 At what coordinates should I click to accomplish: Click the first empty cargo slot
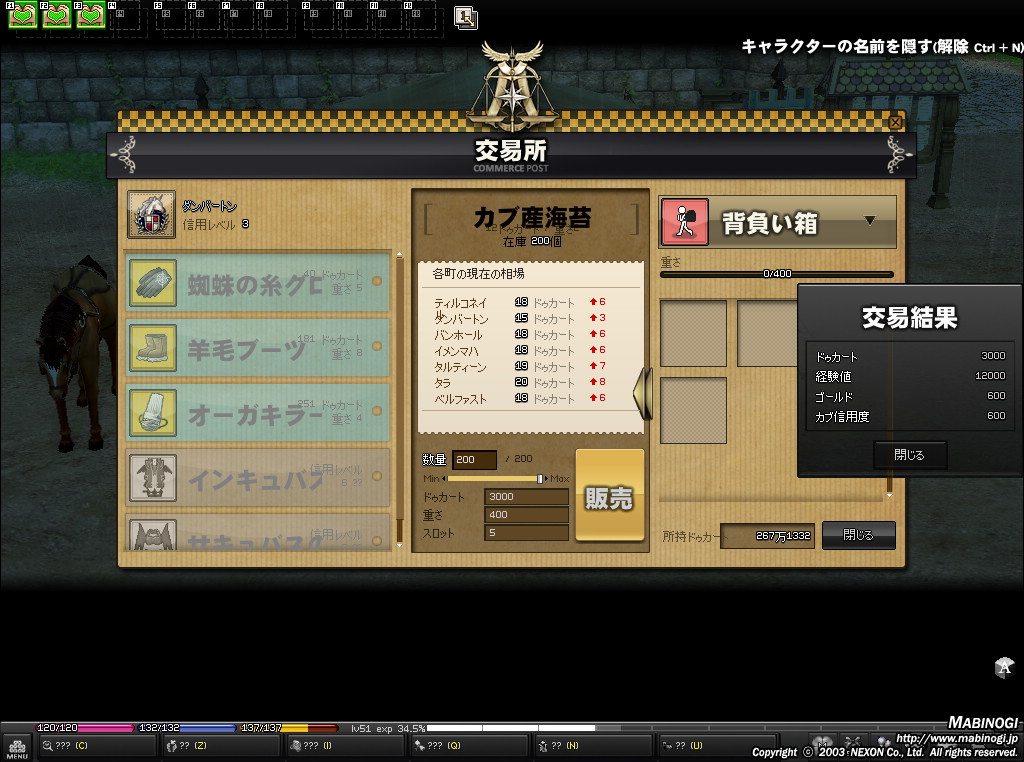pos(694,333)
